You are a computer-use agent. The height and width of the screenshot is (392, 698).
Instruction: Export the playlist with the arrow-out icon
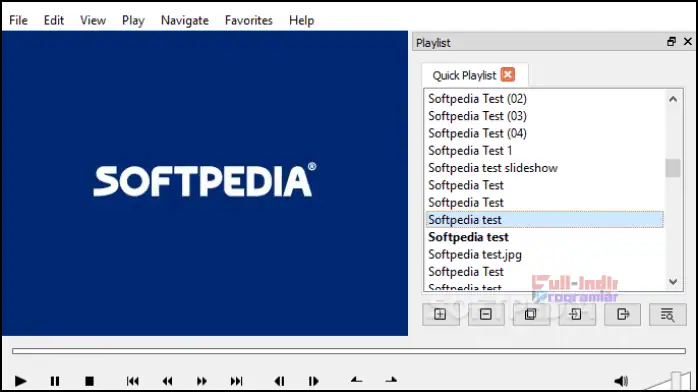[x=622, y=314]
